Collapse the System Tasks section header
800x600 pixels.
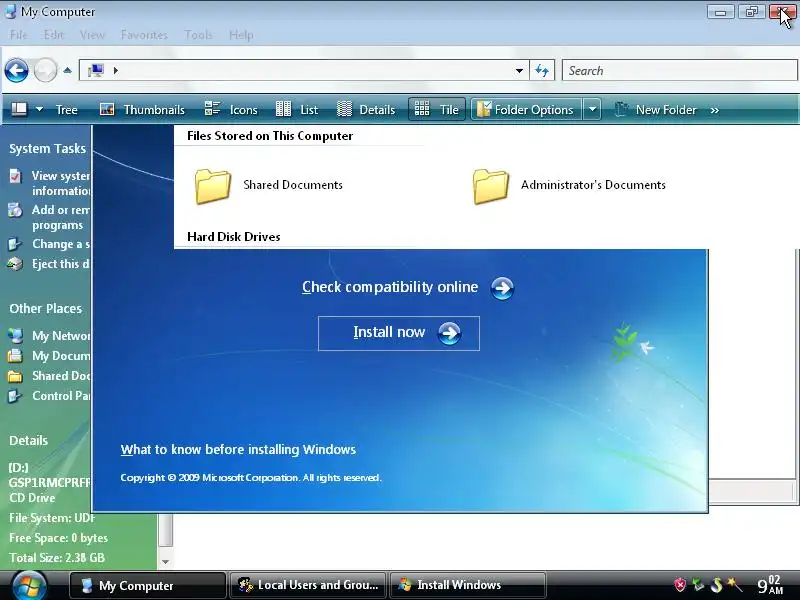(x=47, y=148)
